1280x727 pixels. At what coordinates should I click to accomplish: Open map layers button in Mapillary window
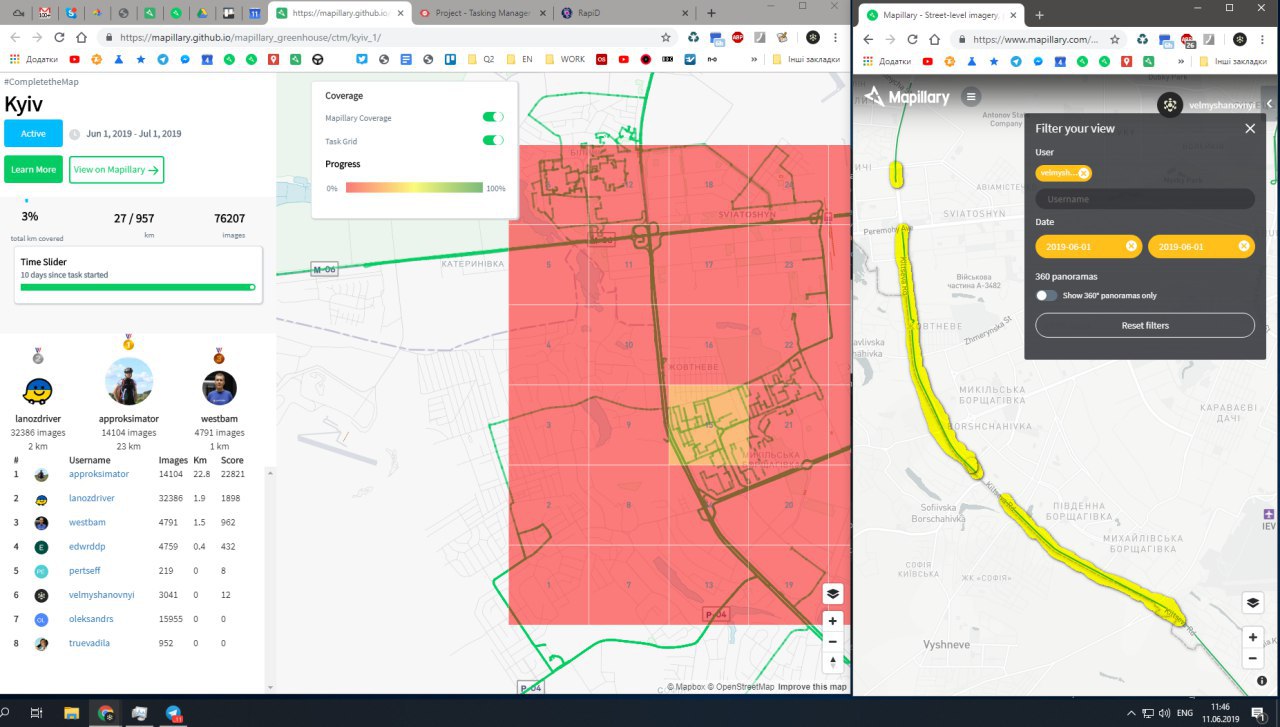[1252, 603]
